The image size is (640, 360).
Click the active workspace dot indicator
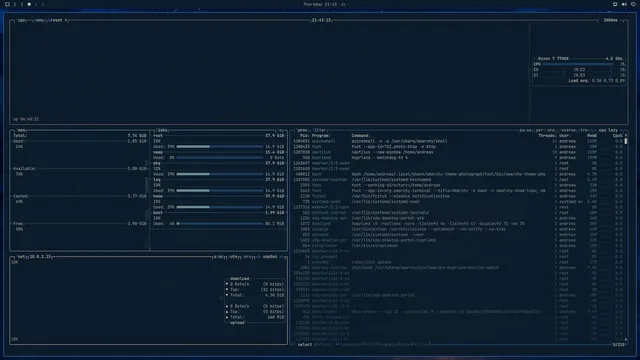(x=29, y=4)
